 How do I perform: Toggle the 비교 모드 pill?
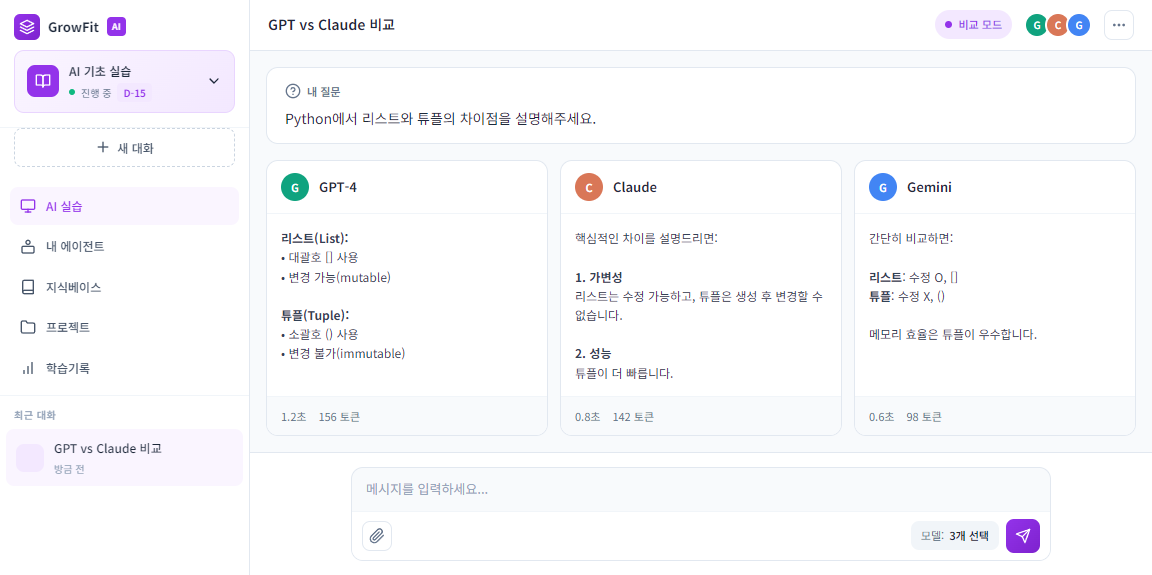pos(973,25)
